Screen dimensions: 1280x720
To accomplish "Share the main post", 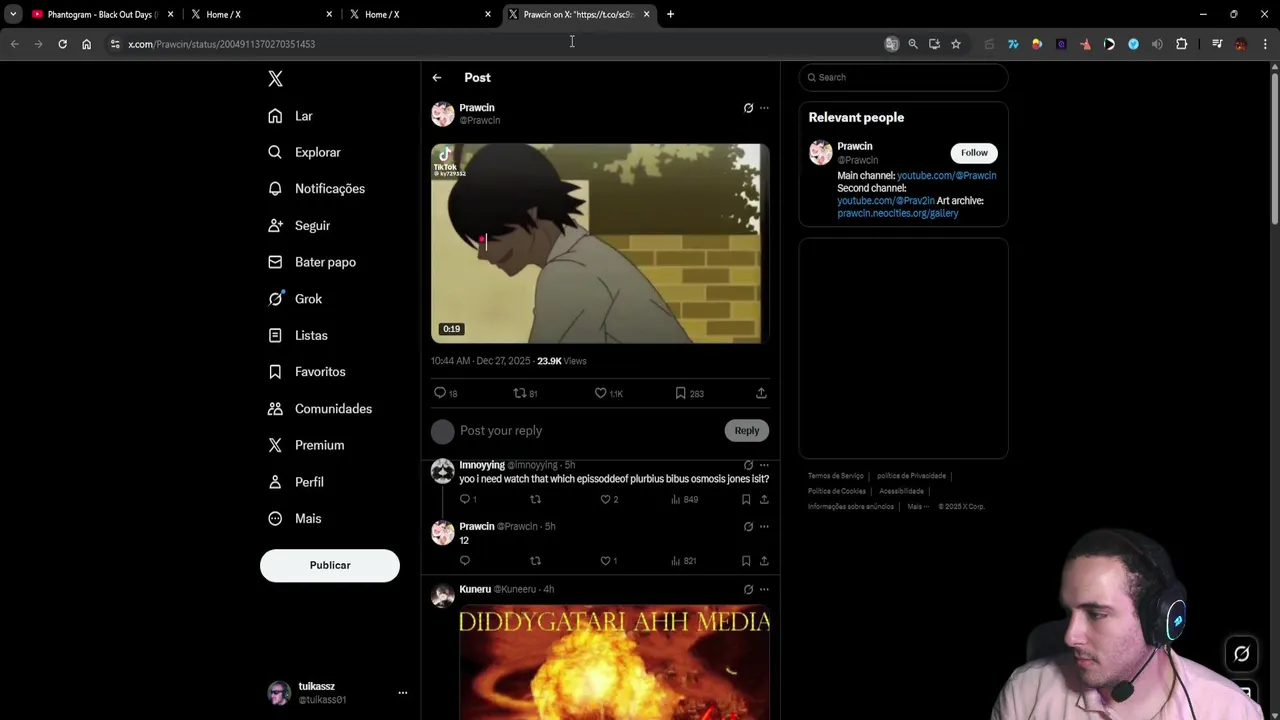I will (x=761, y=393).
